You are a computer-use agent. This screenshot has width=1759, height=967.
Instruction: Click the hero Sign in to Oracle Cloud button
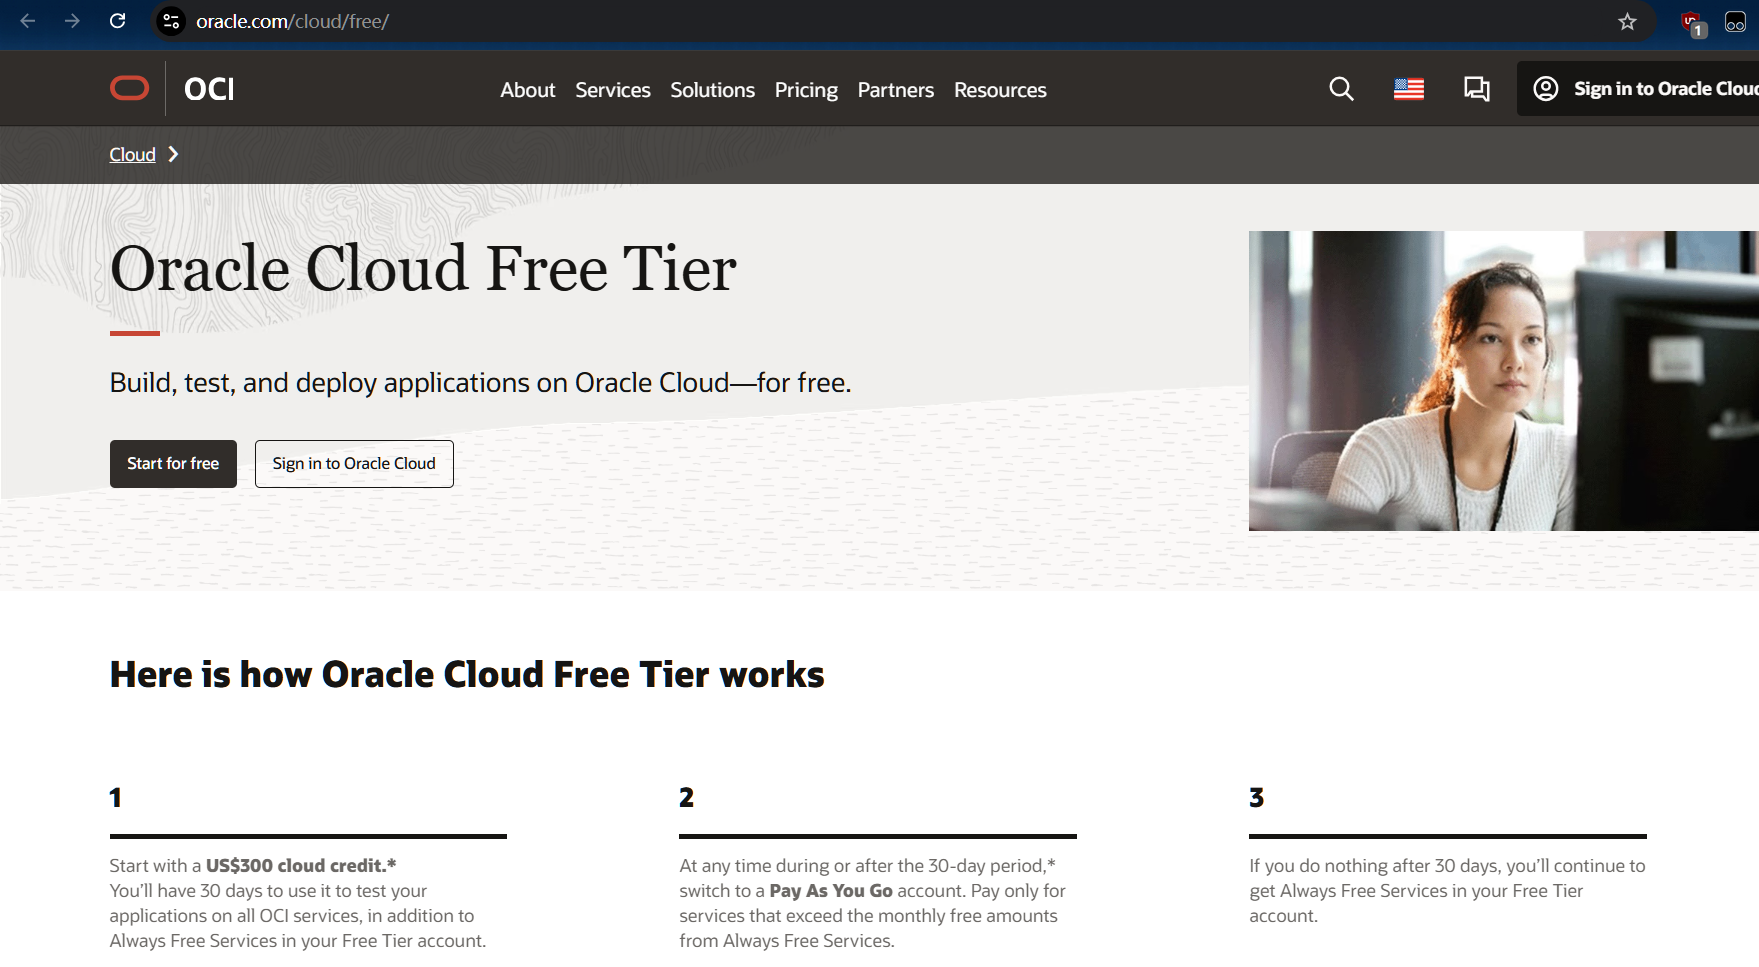[354, 464]
